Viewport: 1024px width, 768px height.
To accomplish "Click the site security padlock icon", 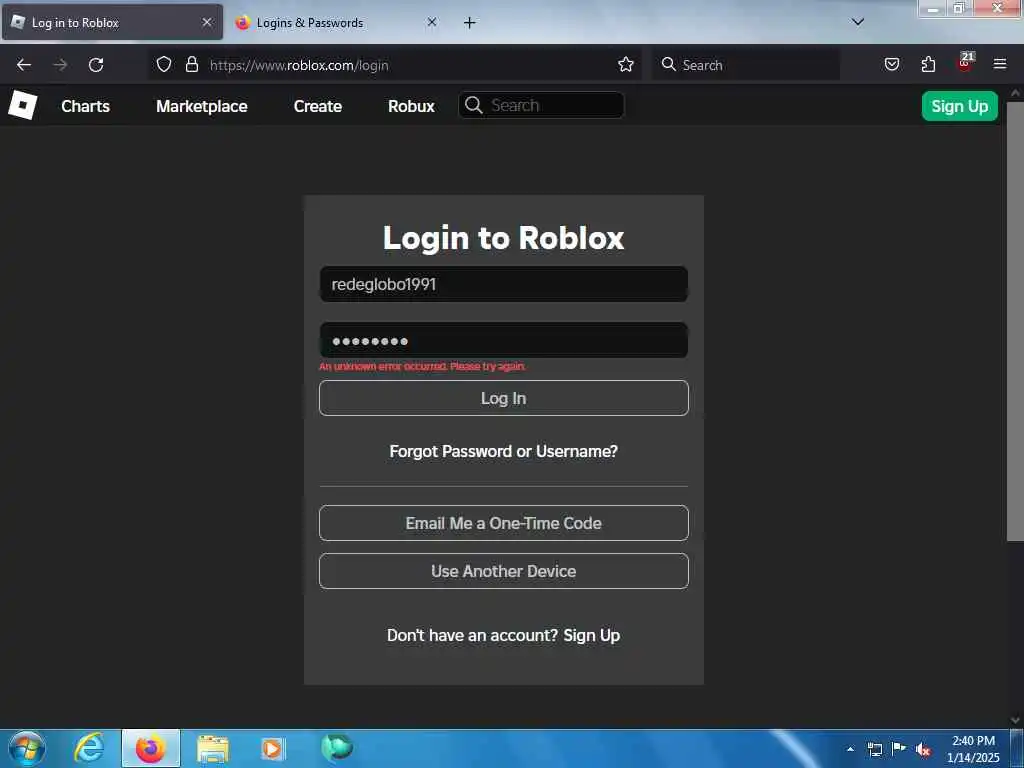I will (x=191, y=64).
